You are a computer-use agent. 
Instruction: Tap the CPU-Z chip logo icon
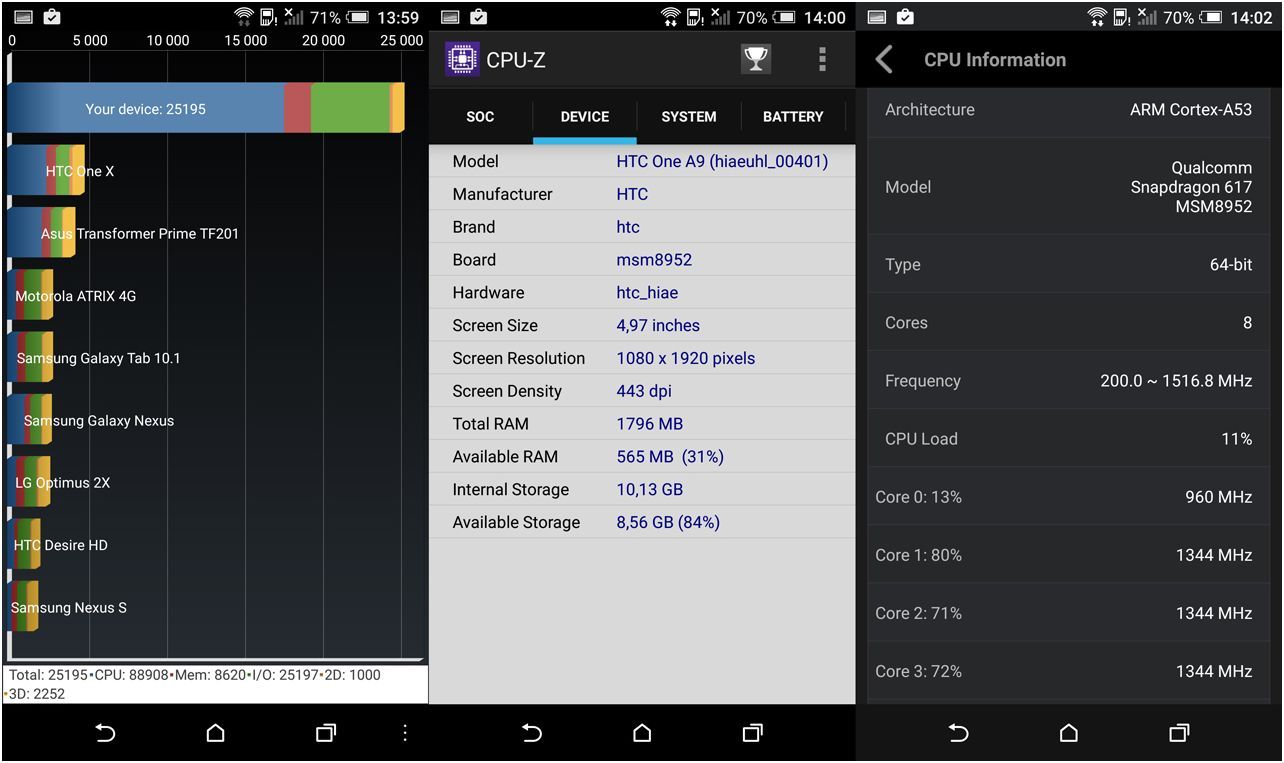[461, 60]
